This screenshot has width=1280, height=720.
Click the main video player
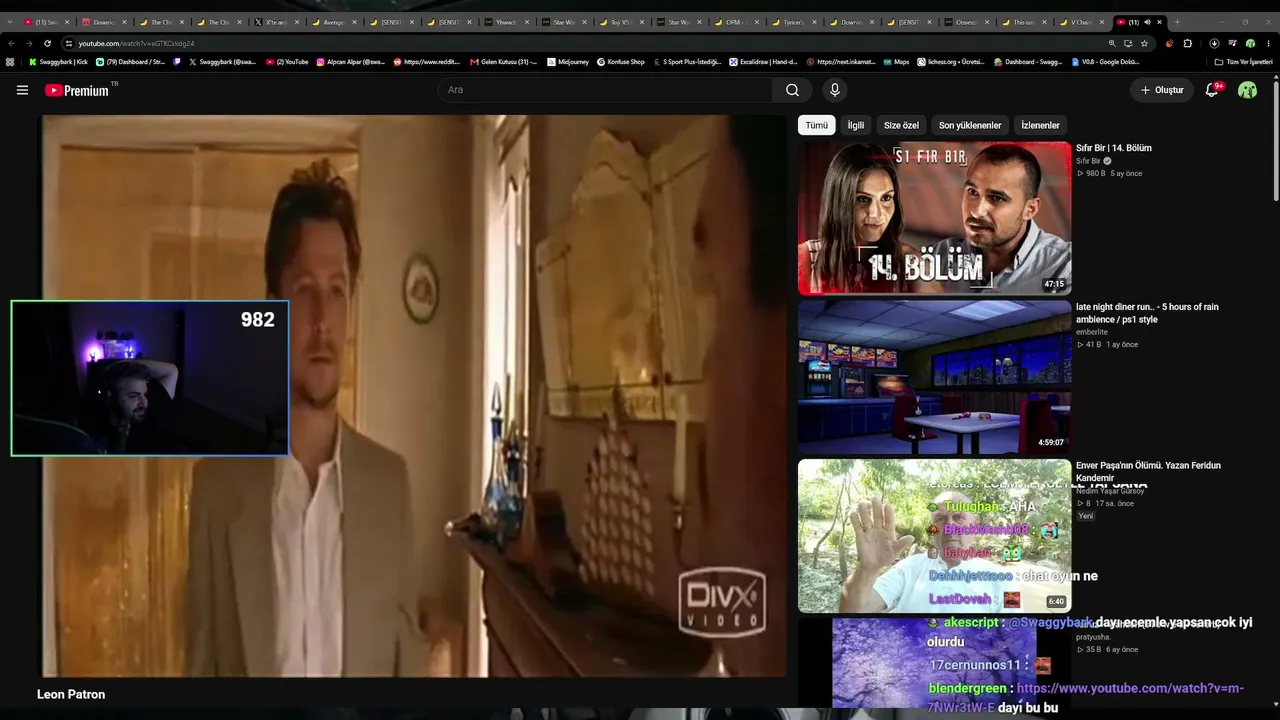pos(413,396)
